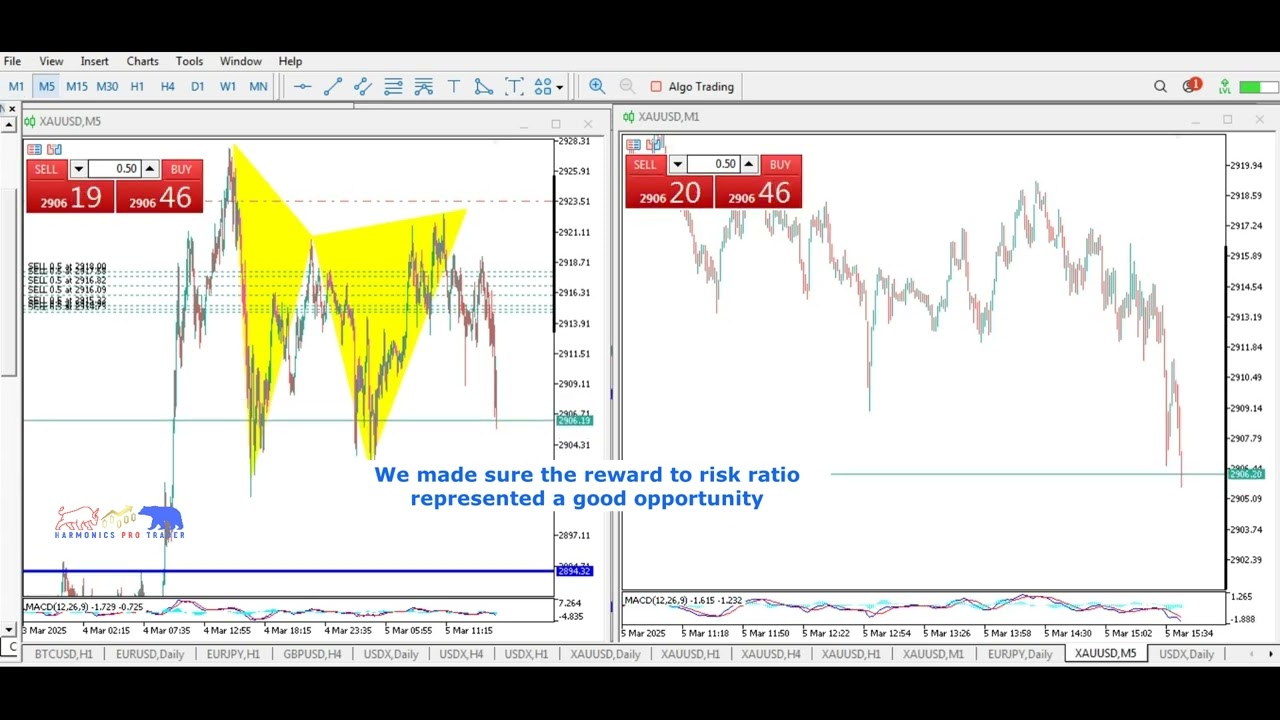Expand the shapes palette dropdown arrow

[x=560, y=87]
